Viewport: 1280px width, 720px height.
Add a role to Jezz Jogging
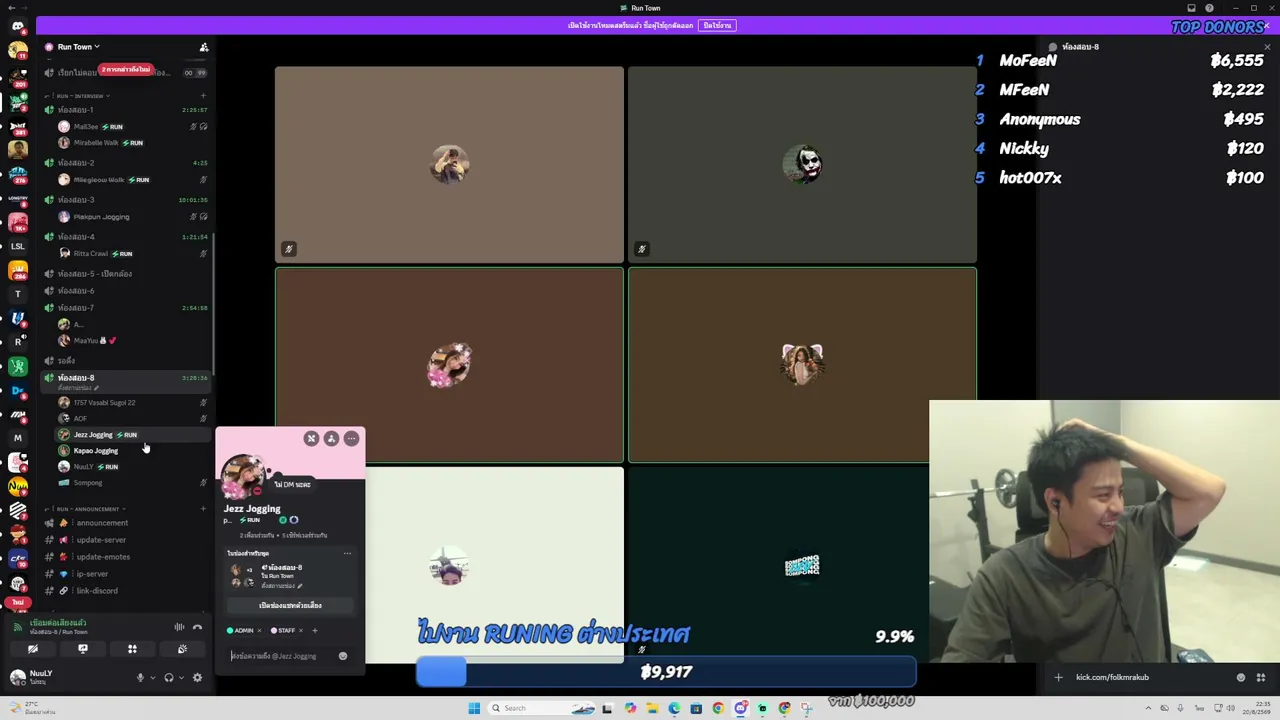tap(314, 631)
